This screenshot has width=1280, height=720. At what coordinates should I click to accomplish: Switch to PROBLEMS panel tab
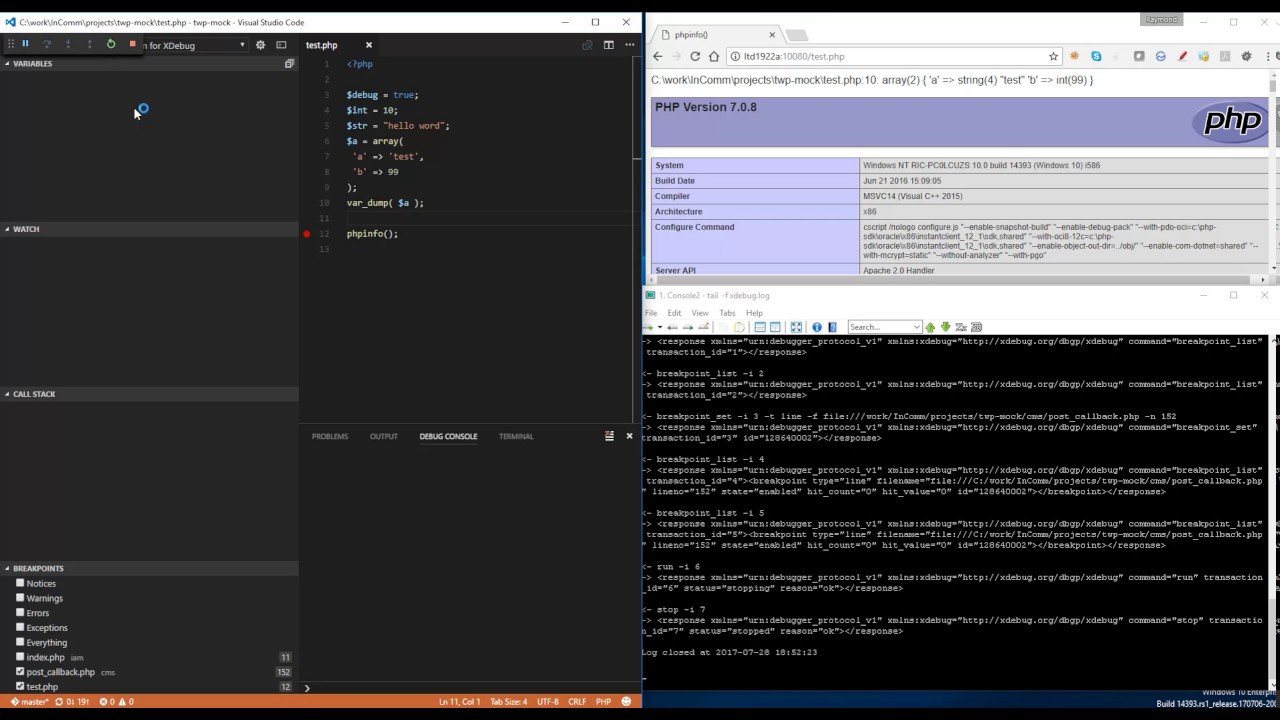[x=330, y=436]
